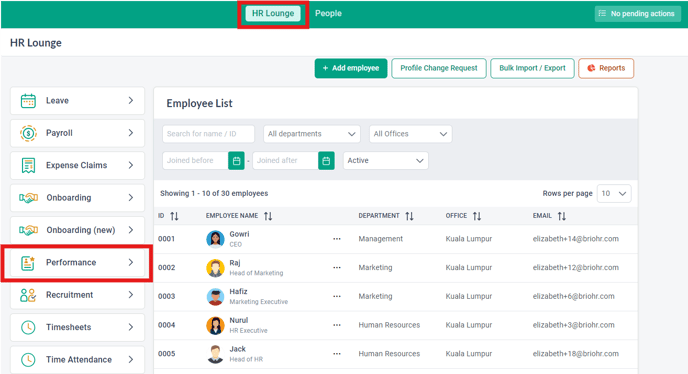This screenshot has height=374, width=688.
Task: Click the employee ID 0002
Action: (x=166, y=268)
